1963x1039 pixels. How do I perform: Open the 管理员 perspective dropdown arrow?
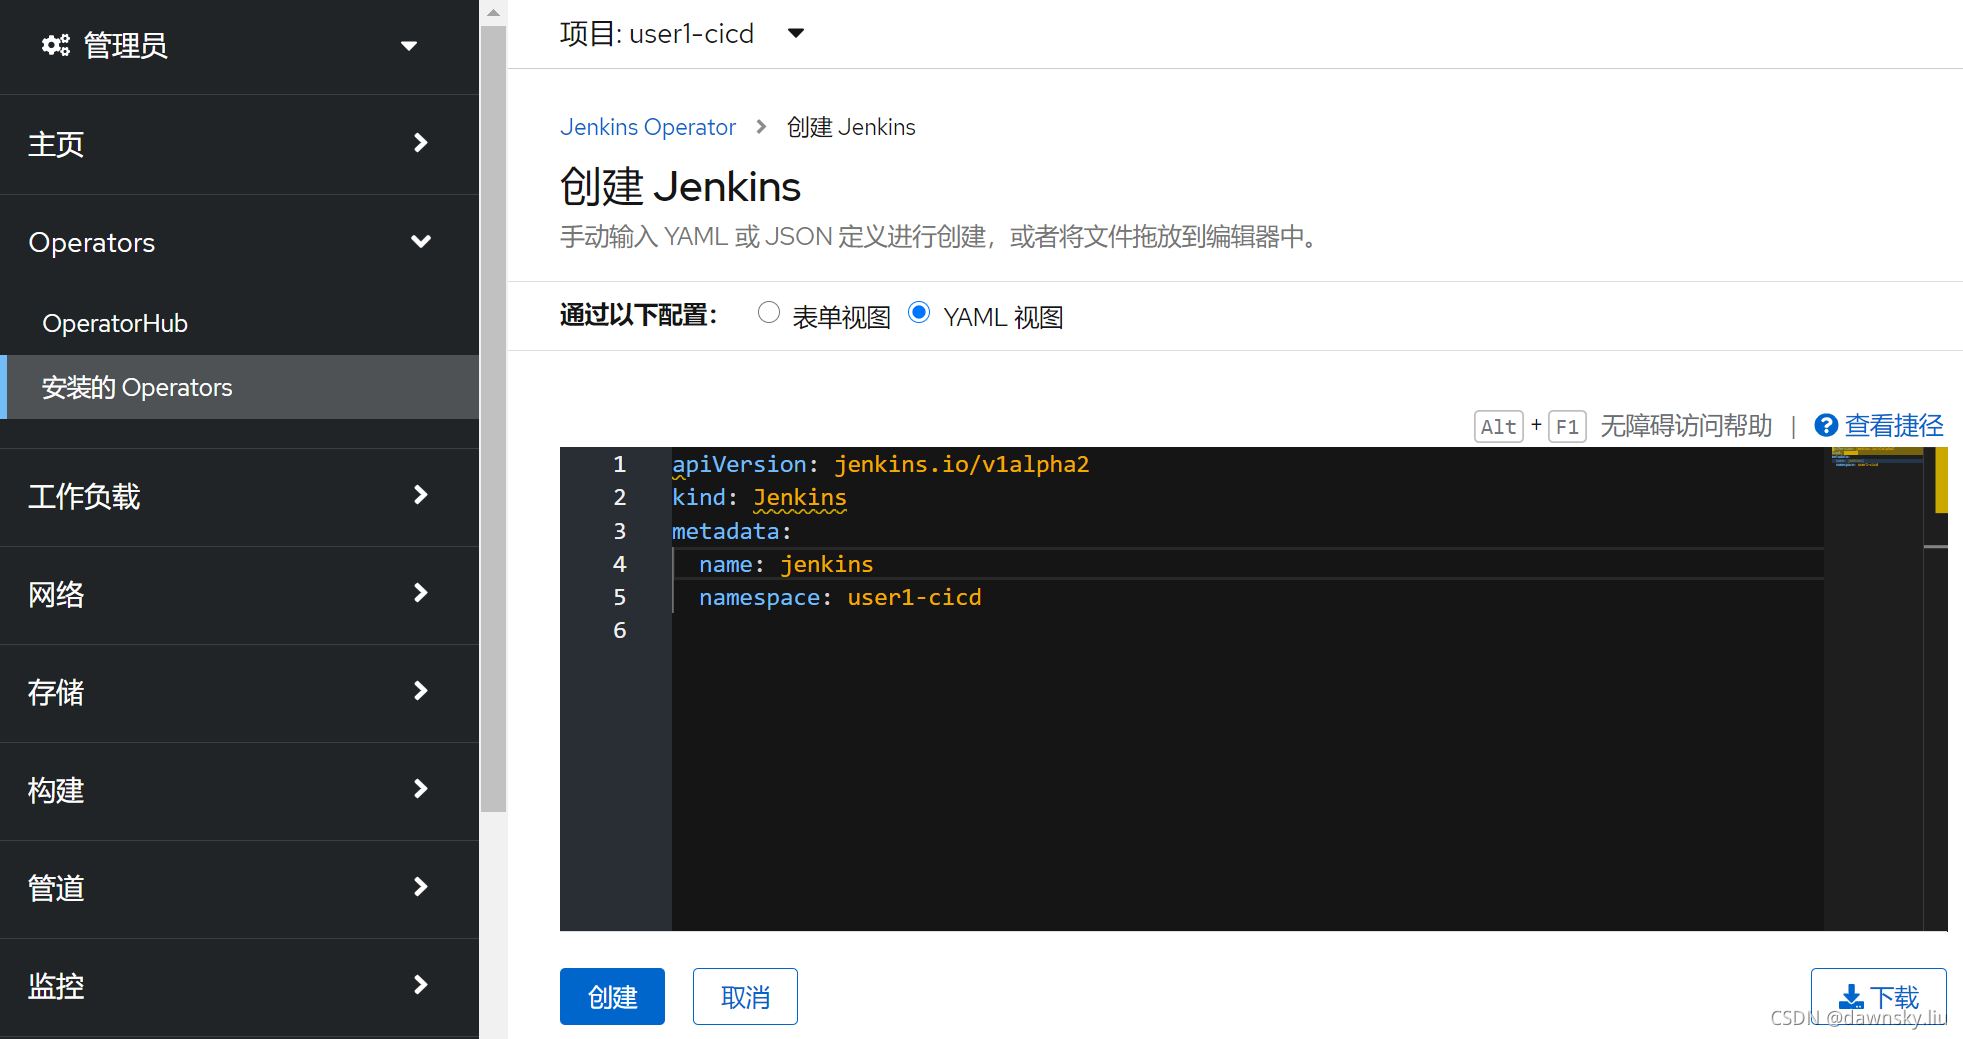pos(408,46)
